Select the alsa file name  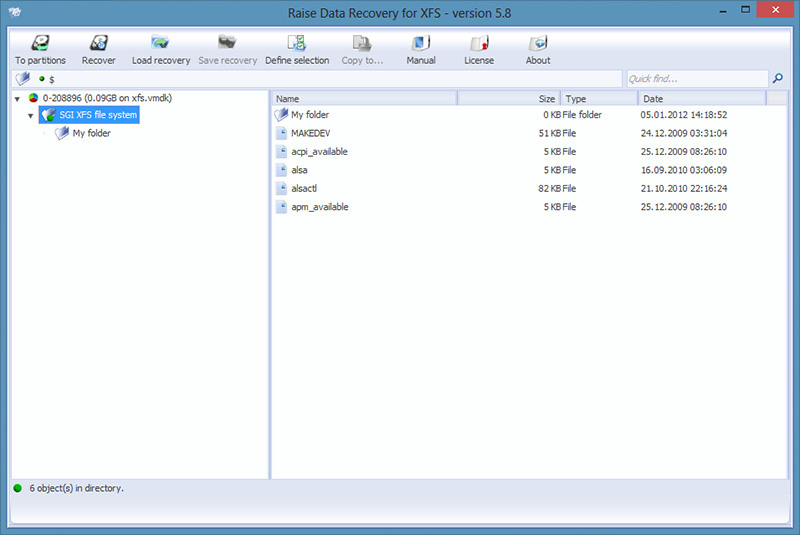point(299,170)
